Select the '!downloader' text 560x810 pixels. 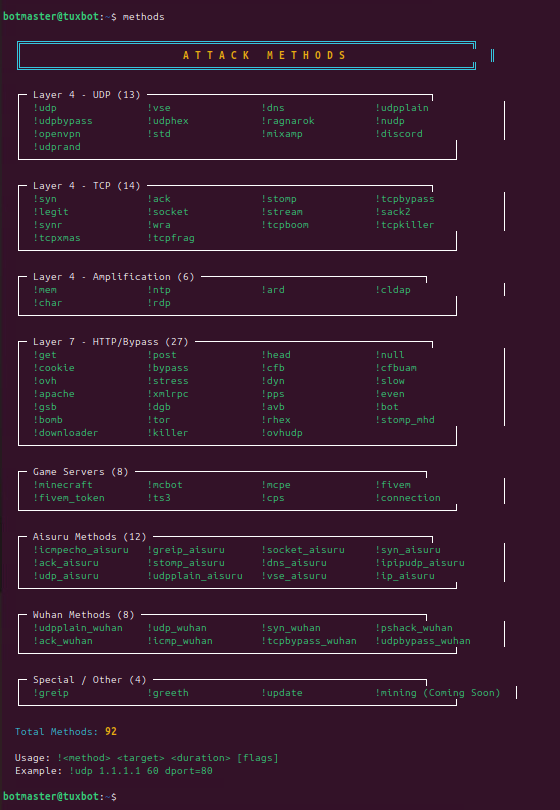click(66, 433)
